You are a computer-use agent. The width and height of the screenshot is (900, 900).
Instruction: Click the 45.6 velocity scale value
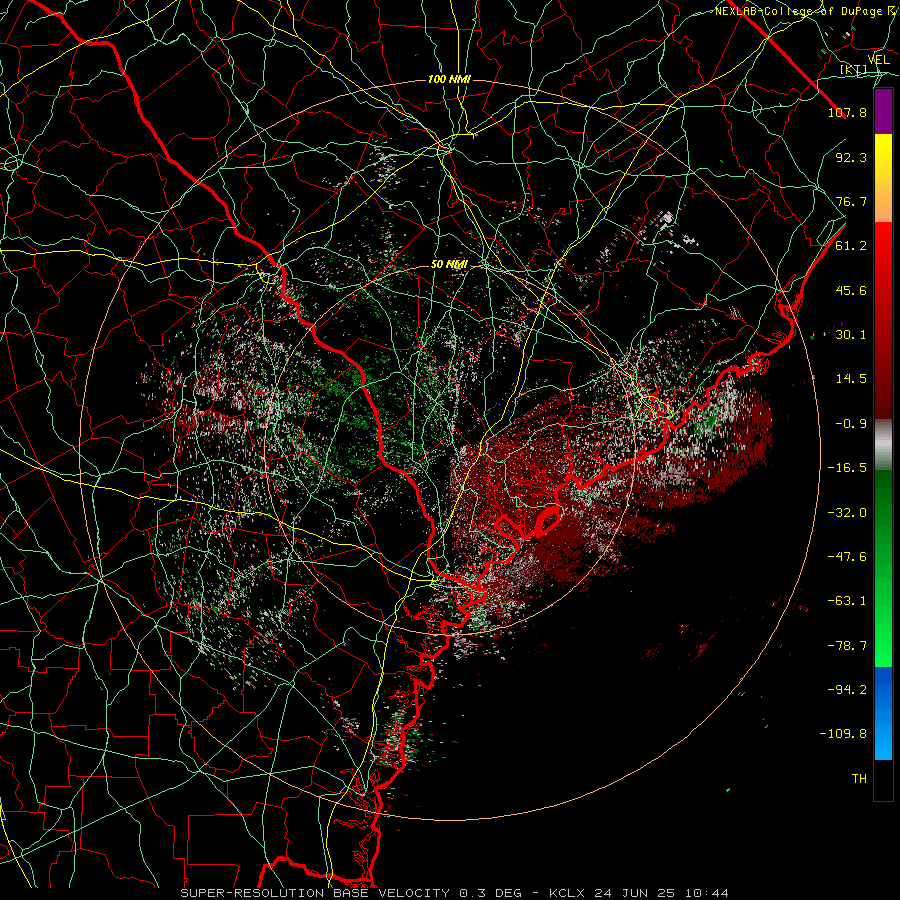tap(851, 290)
